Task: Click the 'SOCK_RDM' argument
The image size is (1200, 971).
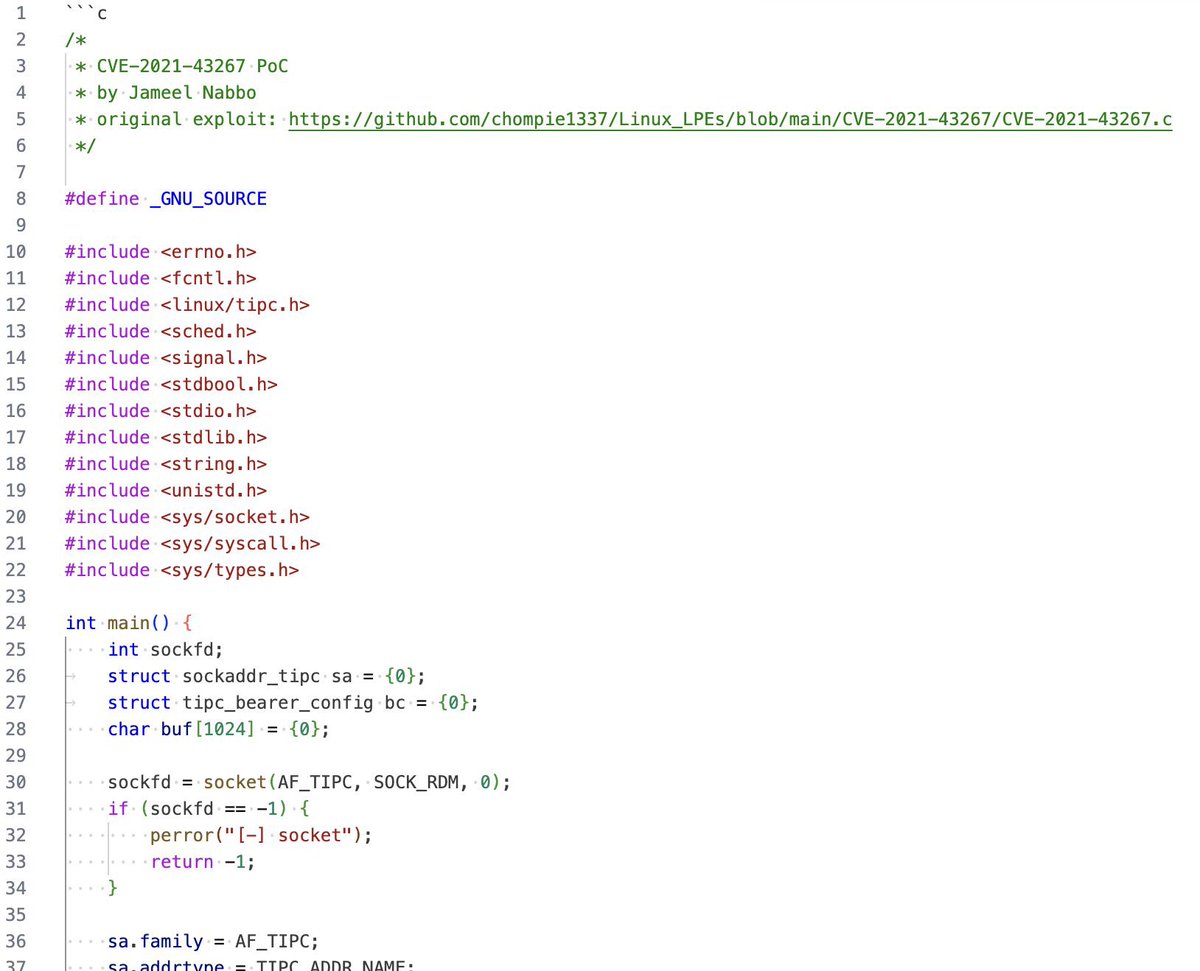Action: (417, 781)
